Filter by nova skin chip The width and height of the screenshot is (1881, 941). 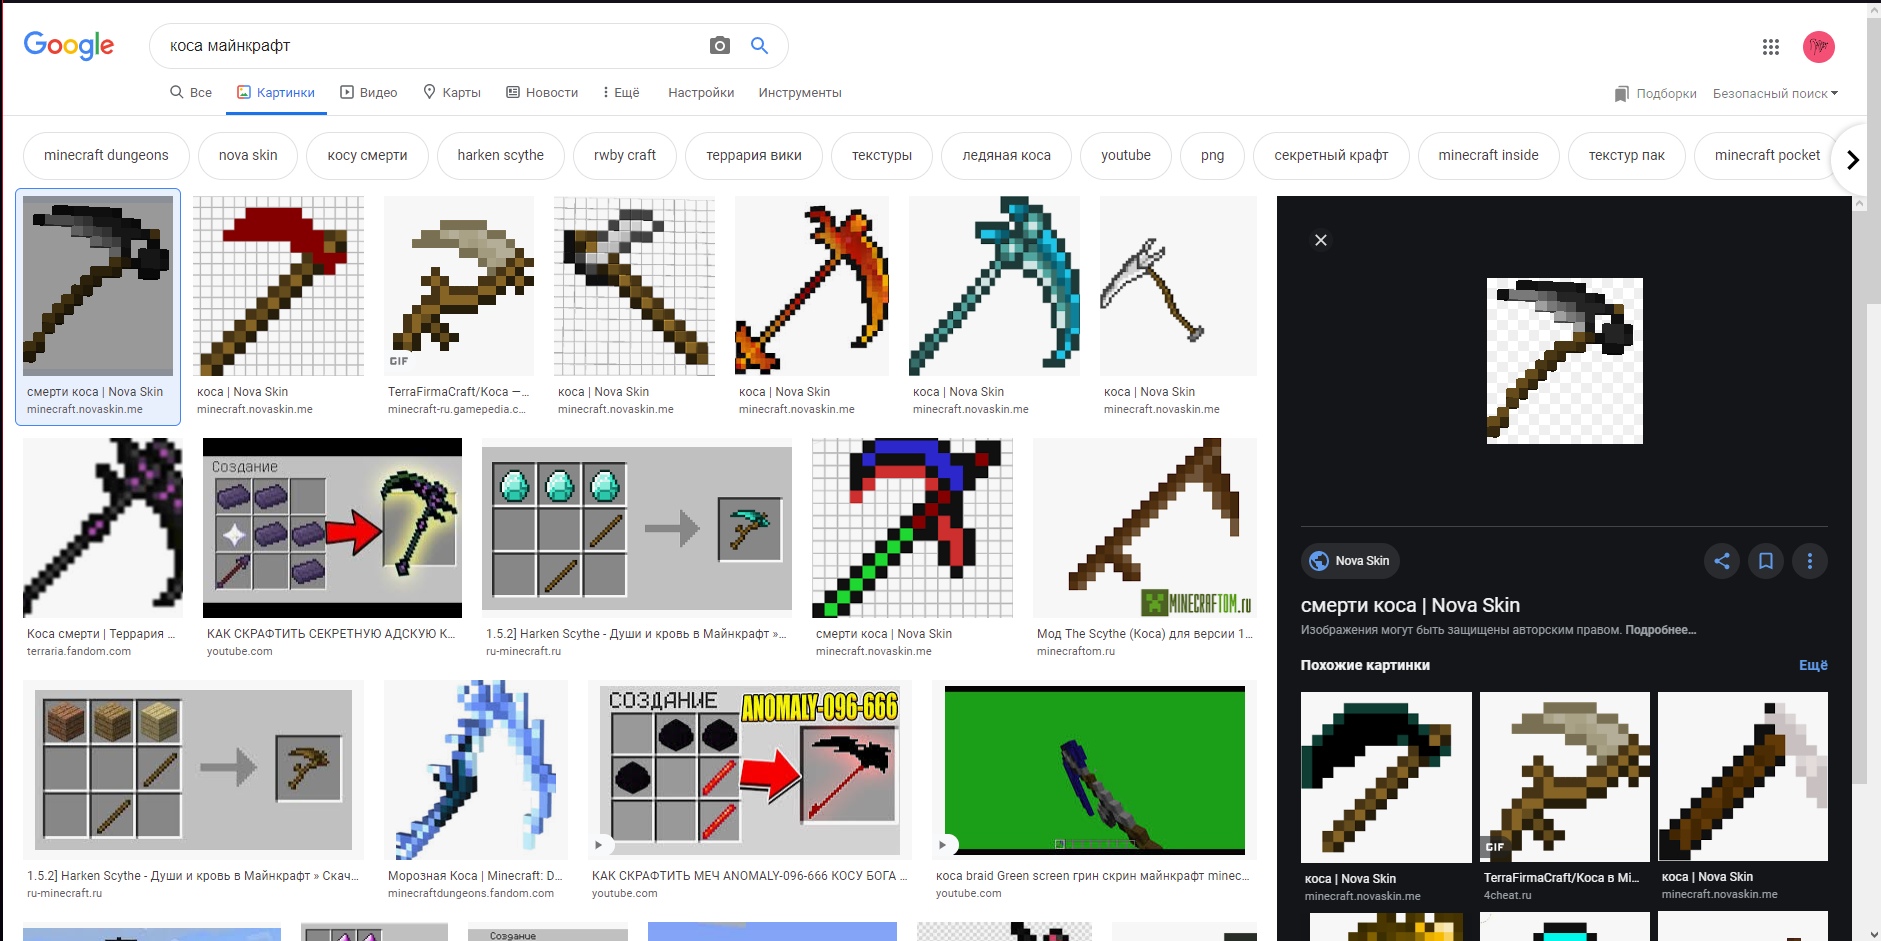[x=248, y=155]
